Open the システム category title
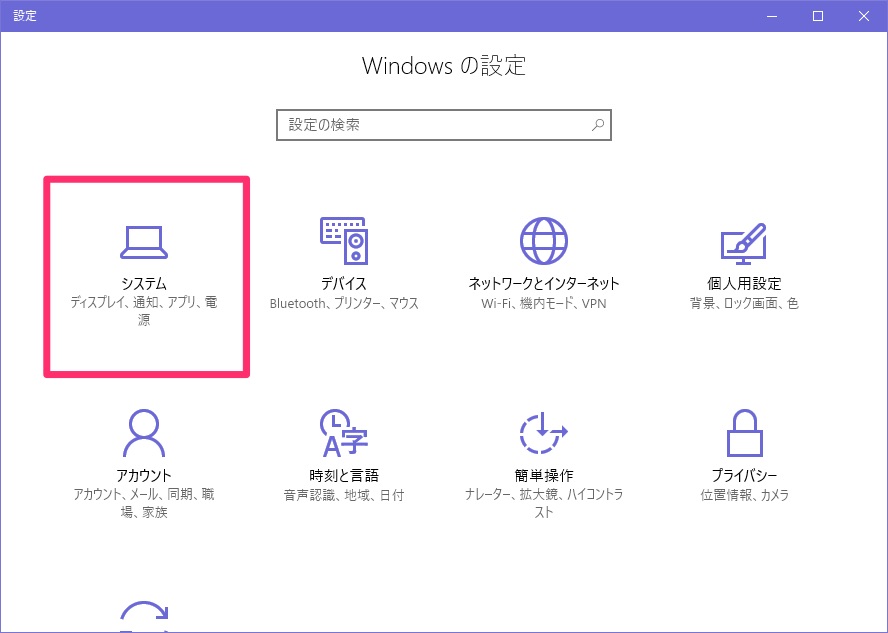Image resolution: width=888 pixels, height=633 pixels. click(x=144, y=283)
